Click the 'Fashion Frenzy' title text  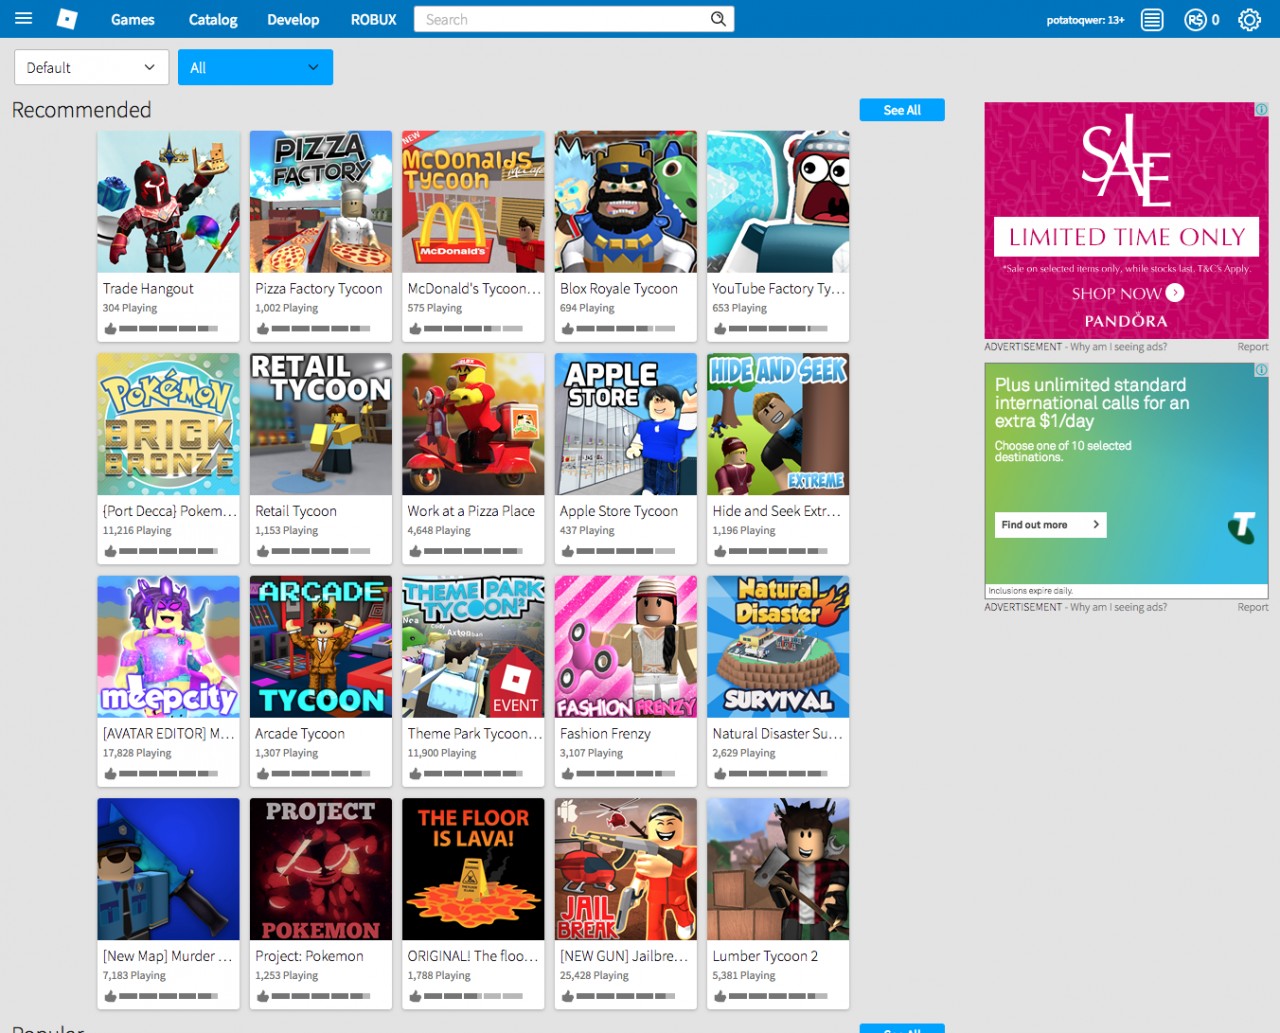click(605, 733)
